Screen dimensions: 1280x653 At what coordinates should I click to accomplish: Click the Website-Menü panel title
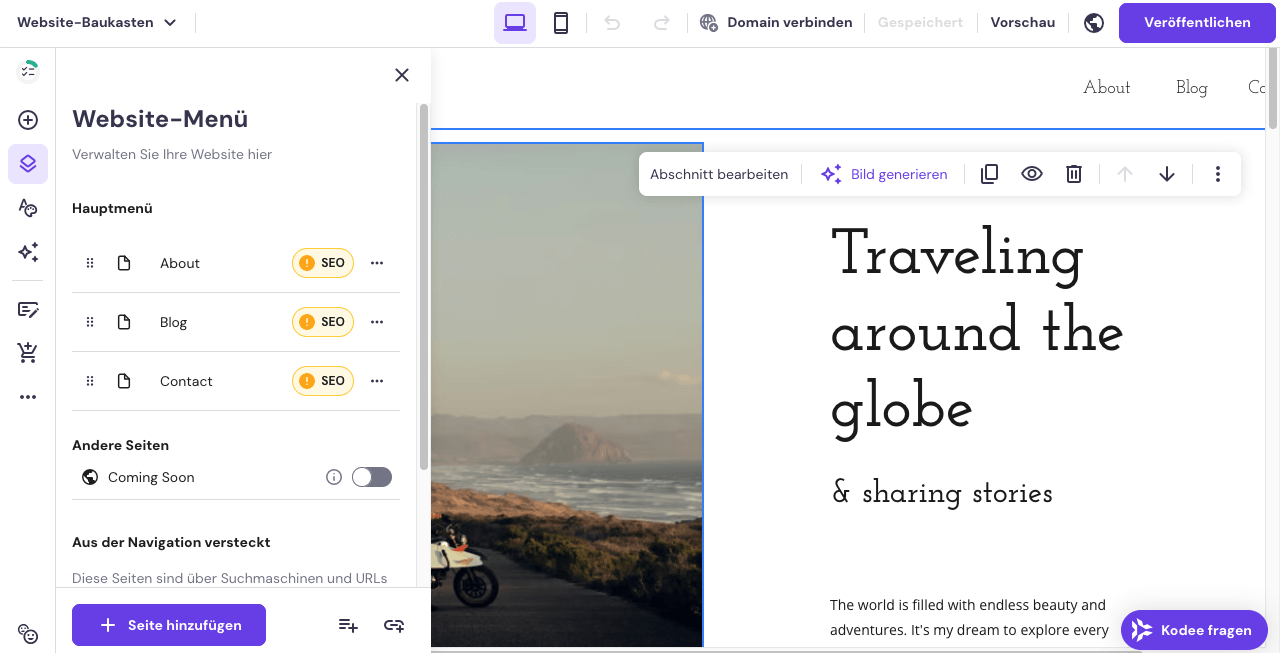point(160,119)
